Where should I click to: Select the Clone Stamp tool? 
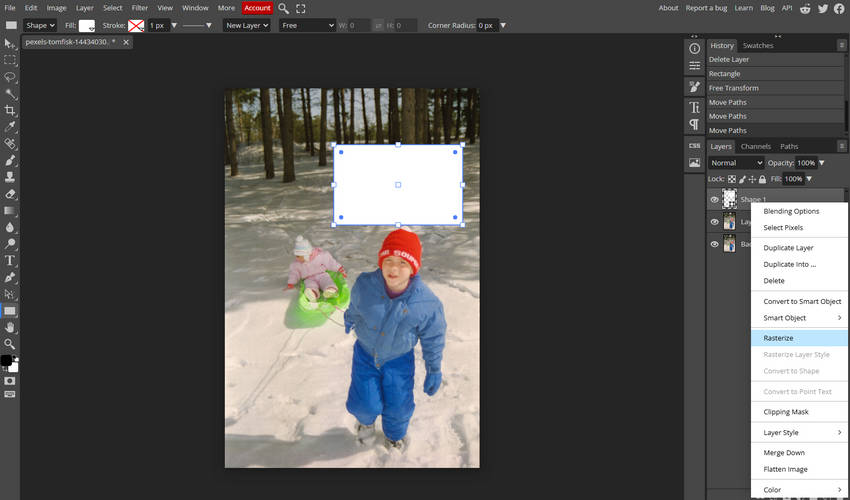[10, 177]
